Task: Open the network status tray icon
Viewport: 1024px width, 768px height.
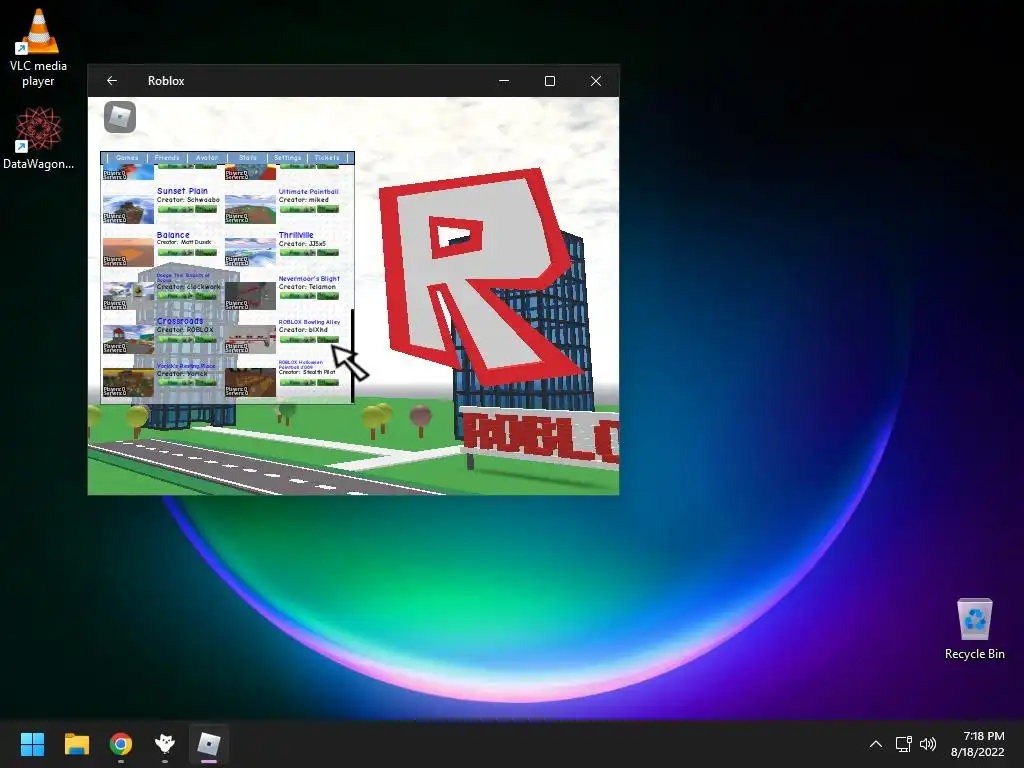Action: point(903,744)
